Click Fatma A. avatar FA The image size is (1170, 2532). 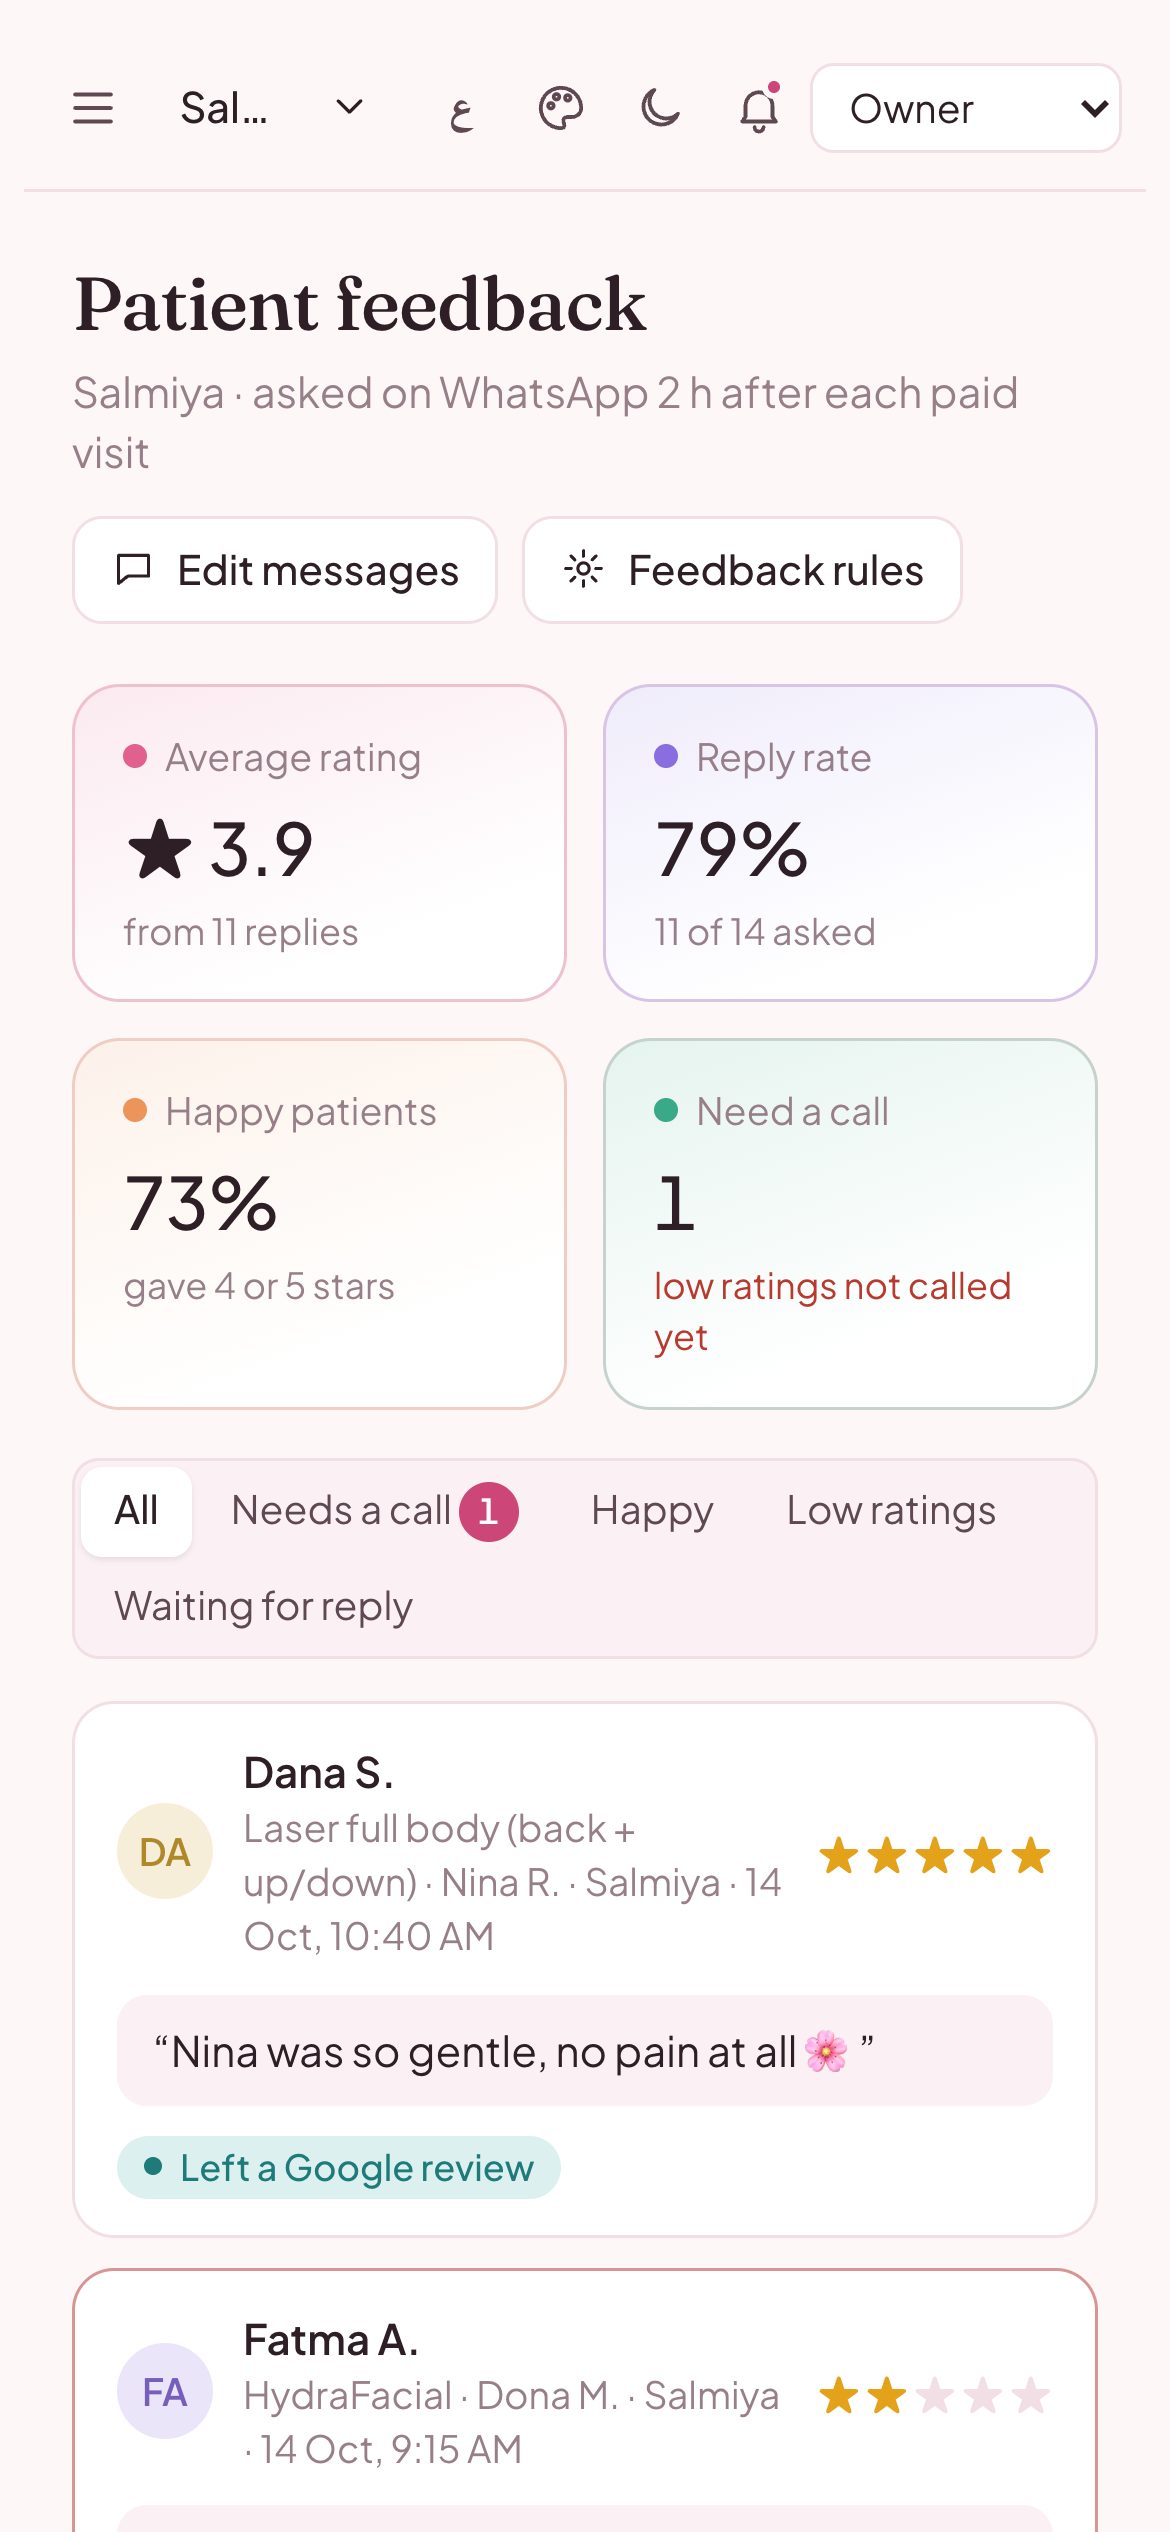pyautogui.click(x=165, y=2392)
